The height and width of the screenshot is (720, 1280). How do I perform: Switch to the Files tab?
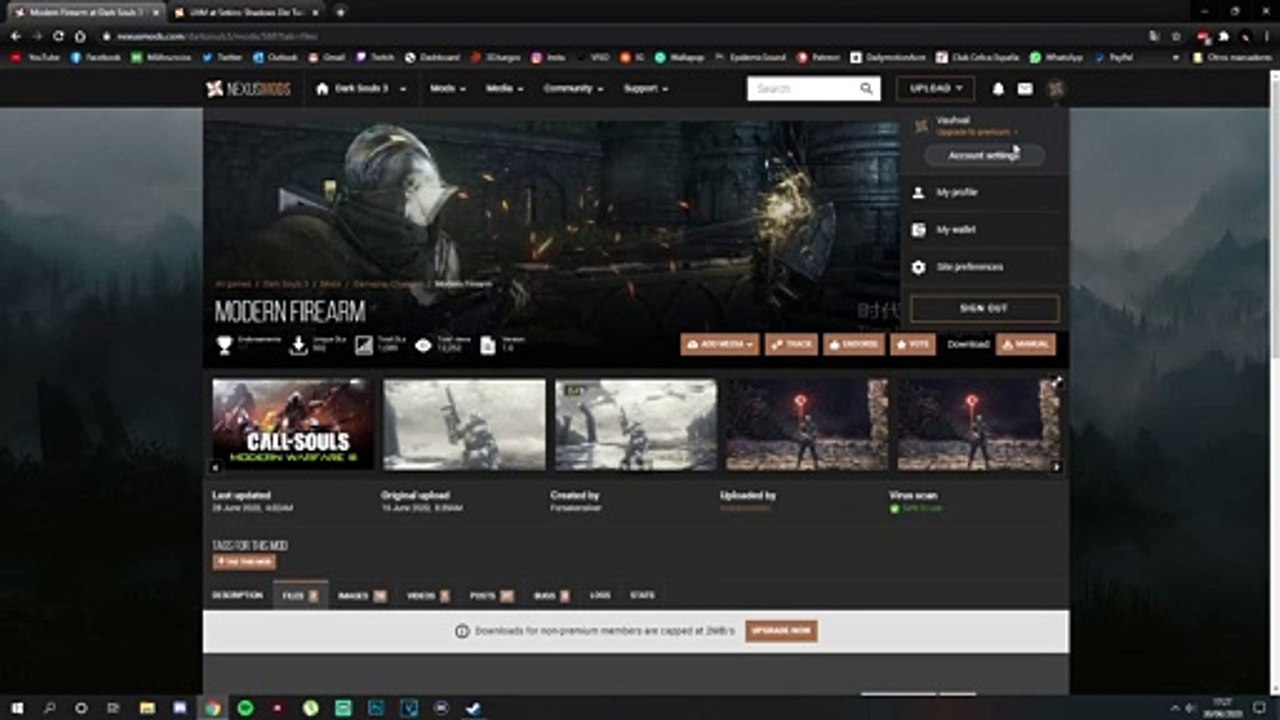click(x=300, y=596)
